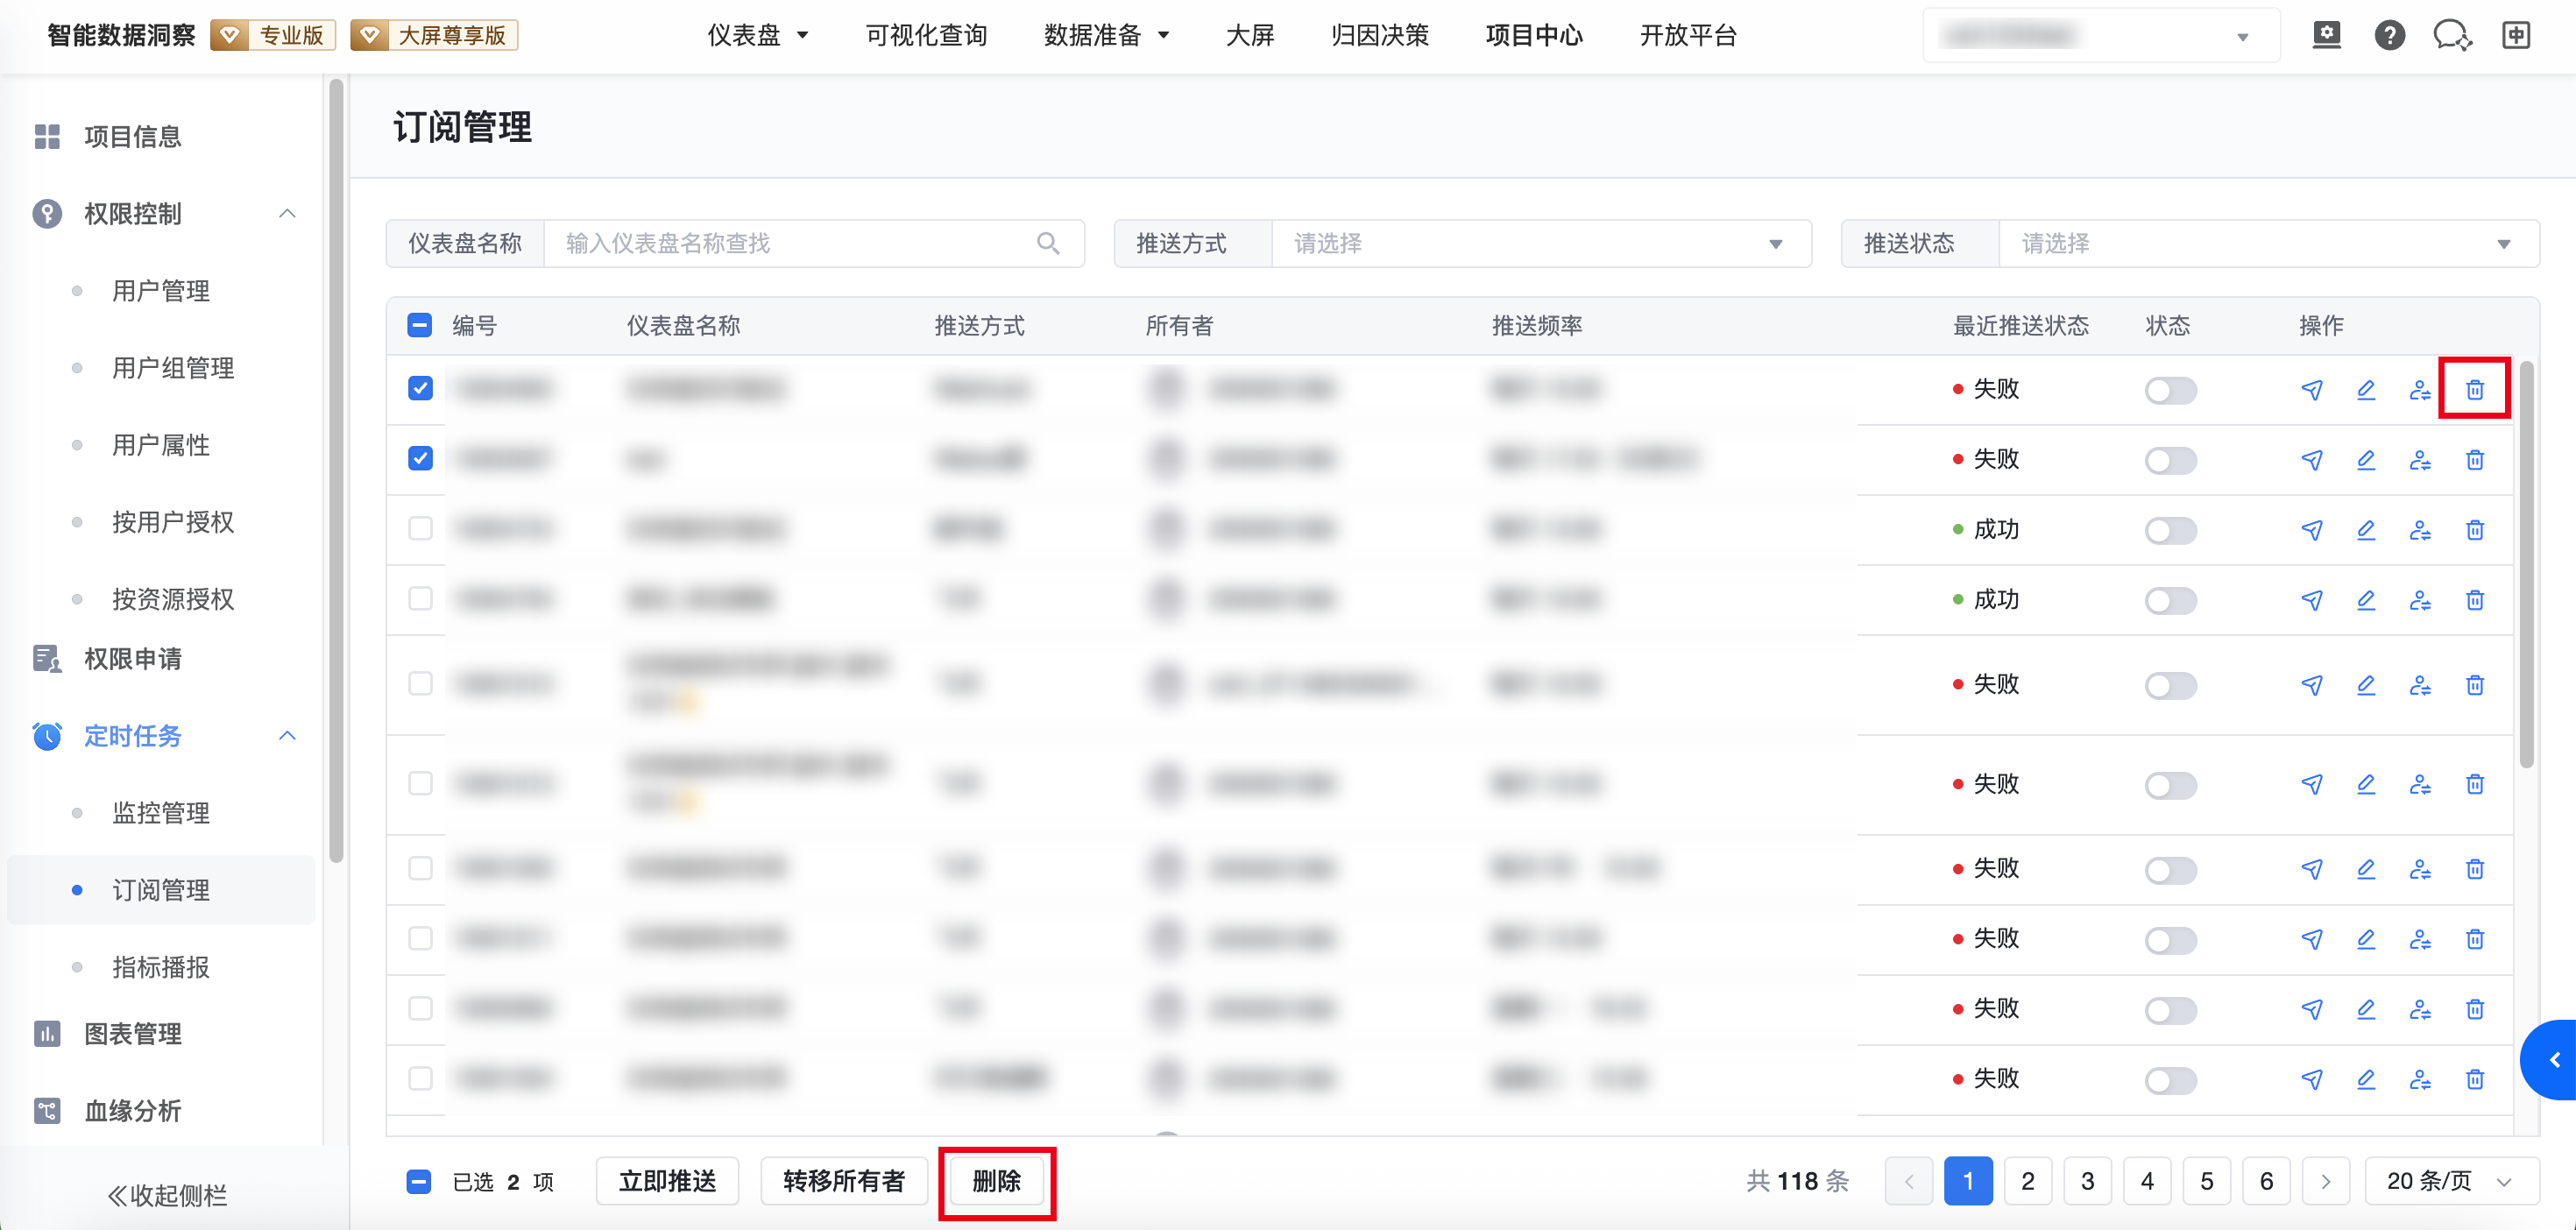The height and width of the screenshot is (1230, 2576).
Task: Click the blue floating arrow panel handle
Action: (x=2553, y=1059)
